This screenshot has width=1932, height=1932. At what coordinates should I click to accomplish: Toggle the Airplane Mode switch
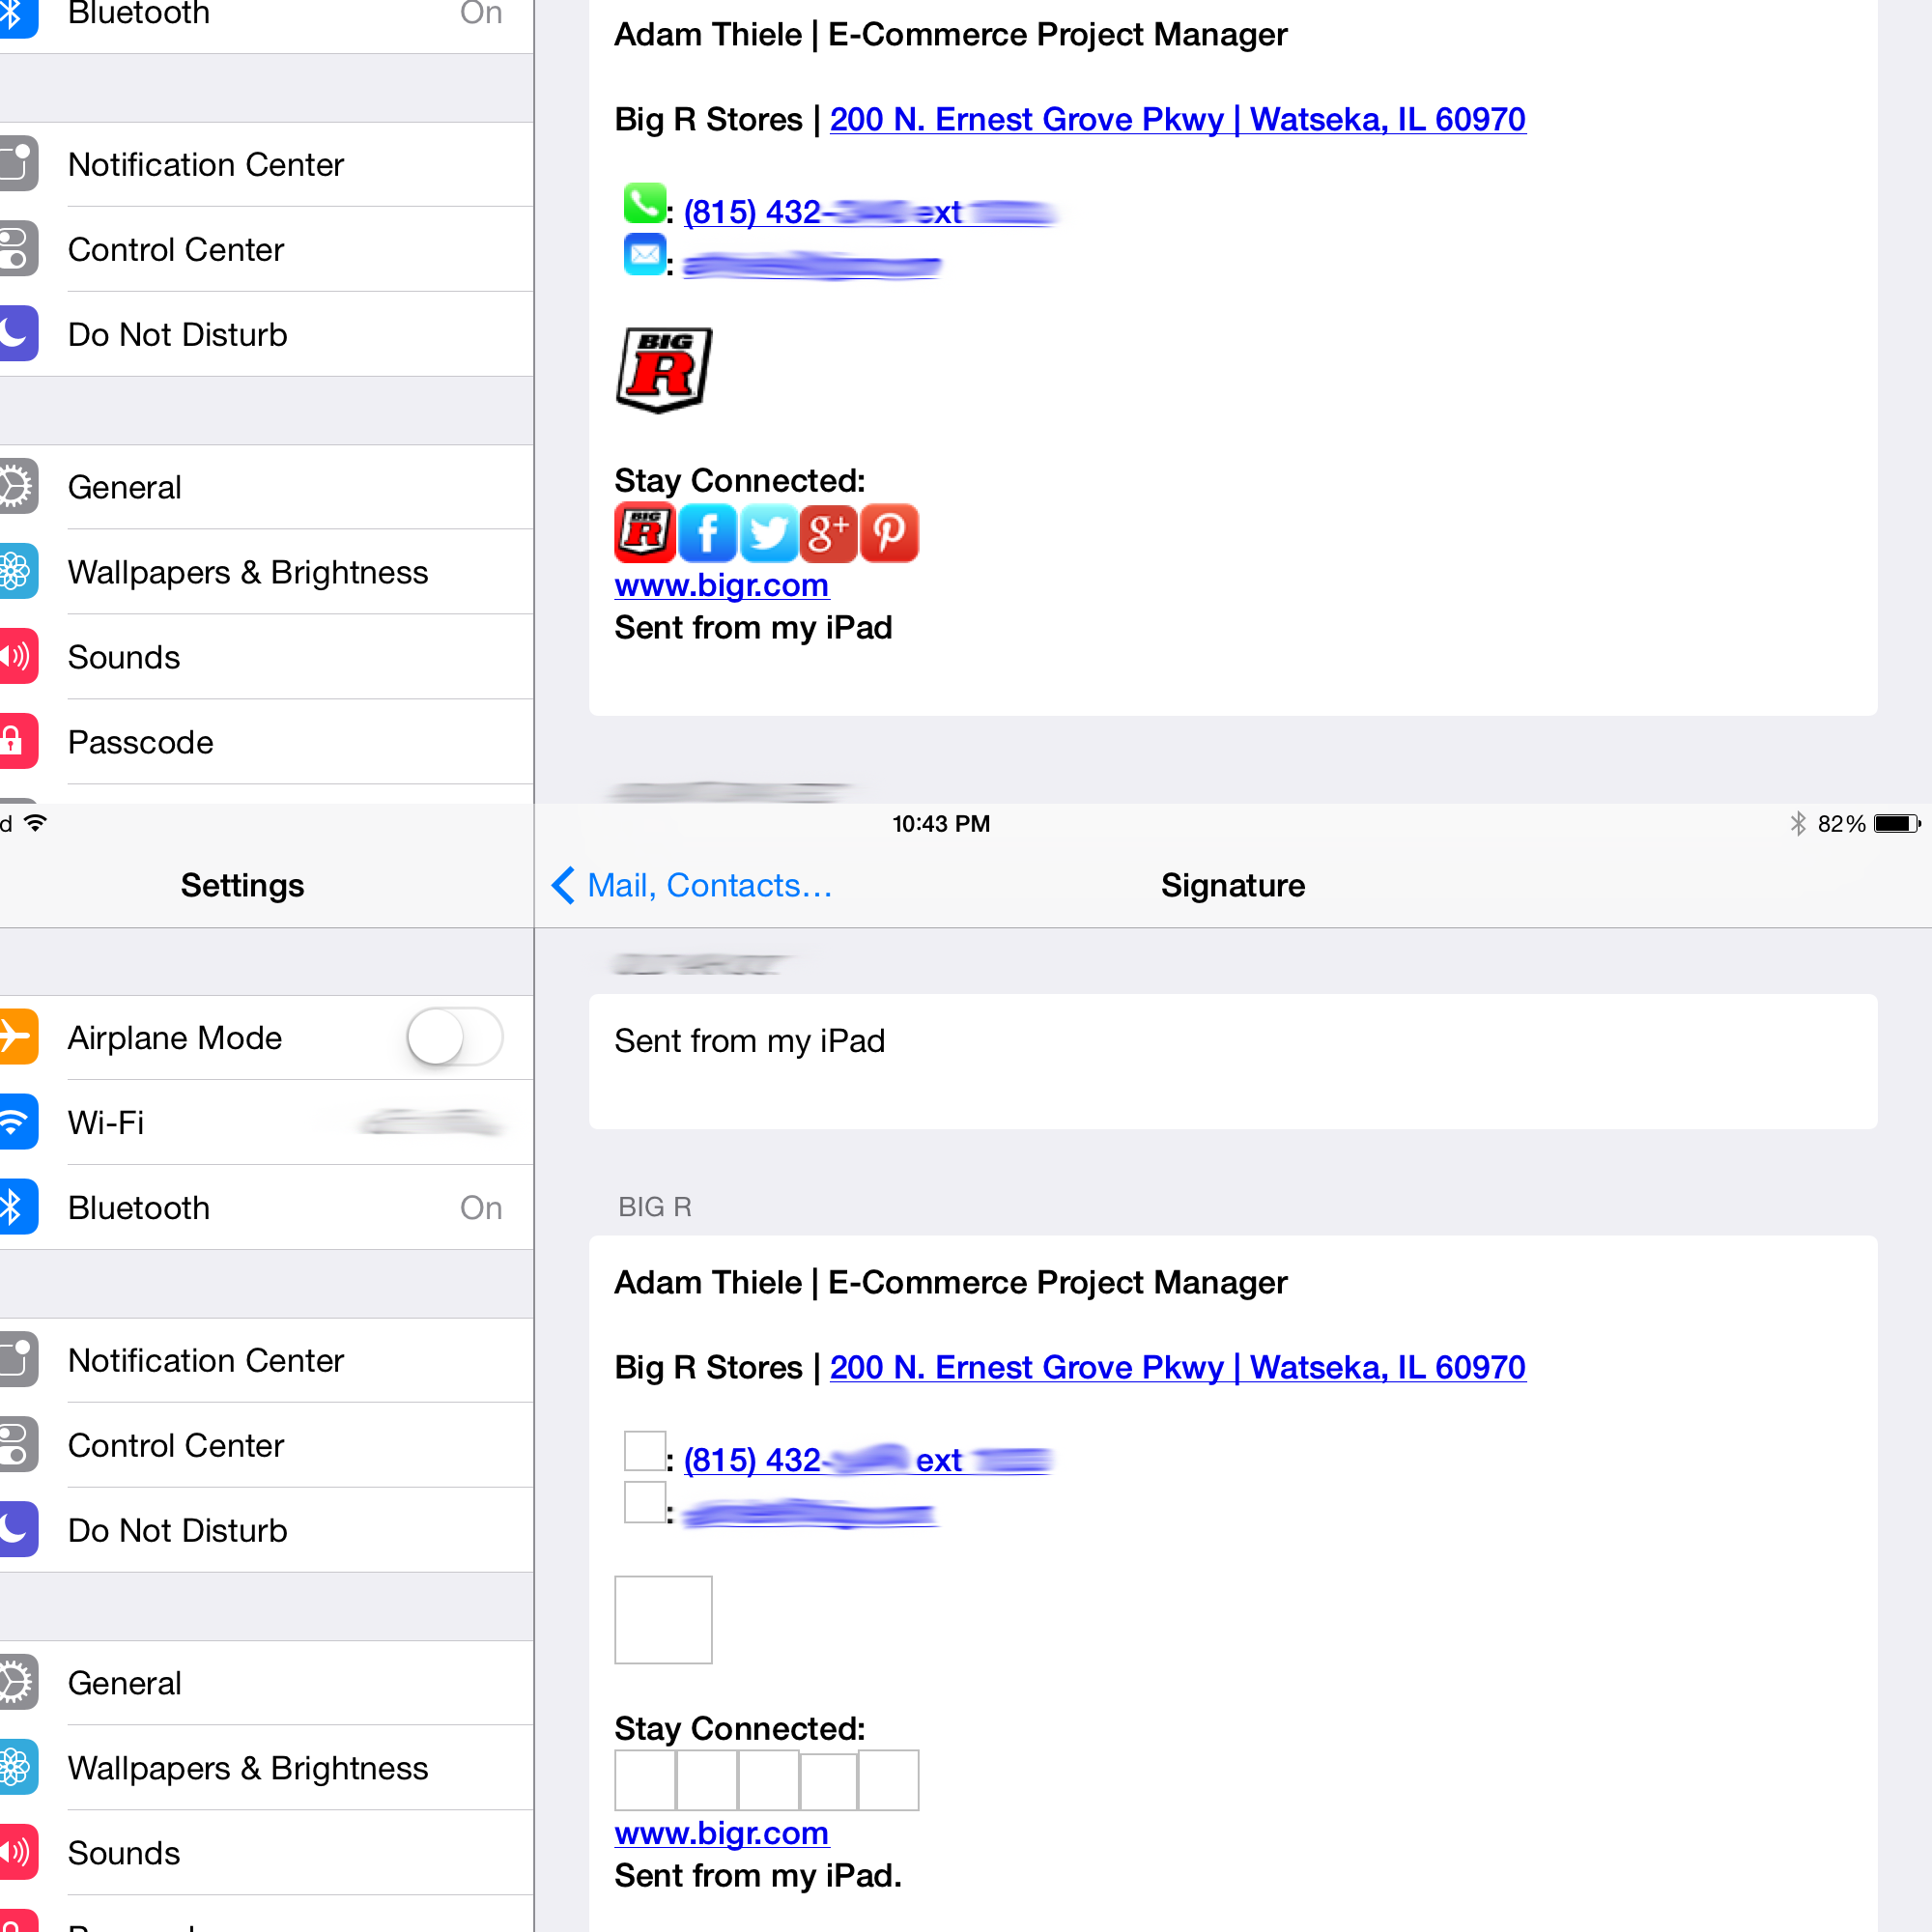coord(454,1037)
